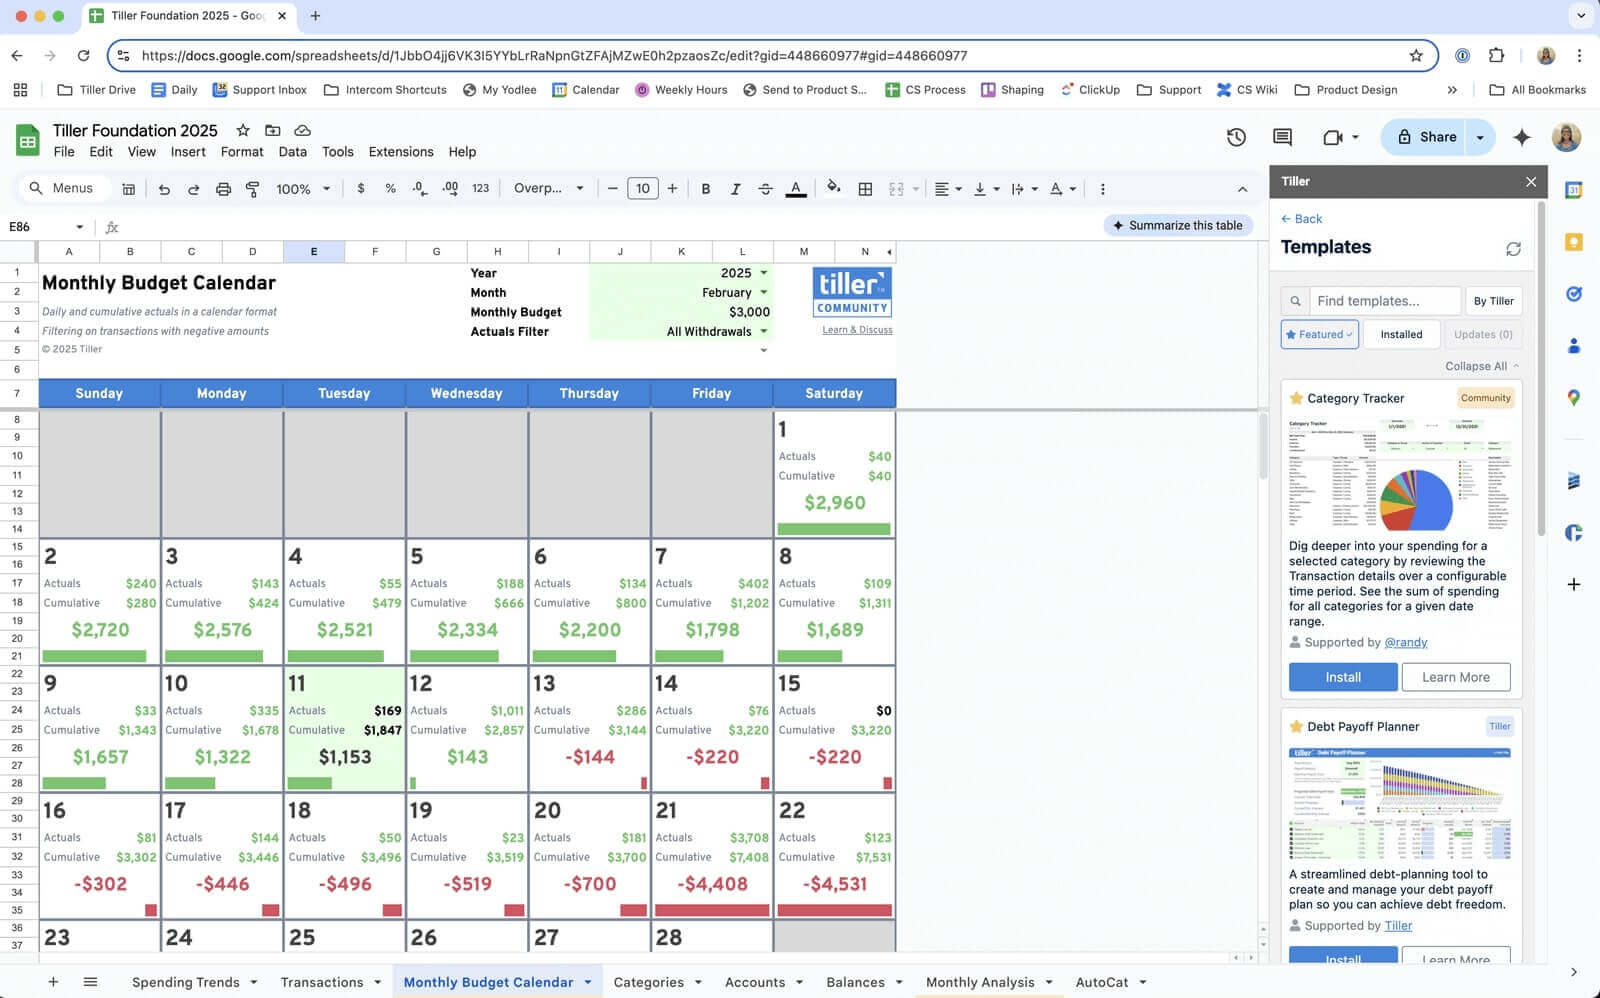Open Google Tasks side panel icon
The image size is (1600, 998).
(x=1574, y=294)
